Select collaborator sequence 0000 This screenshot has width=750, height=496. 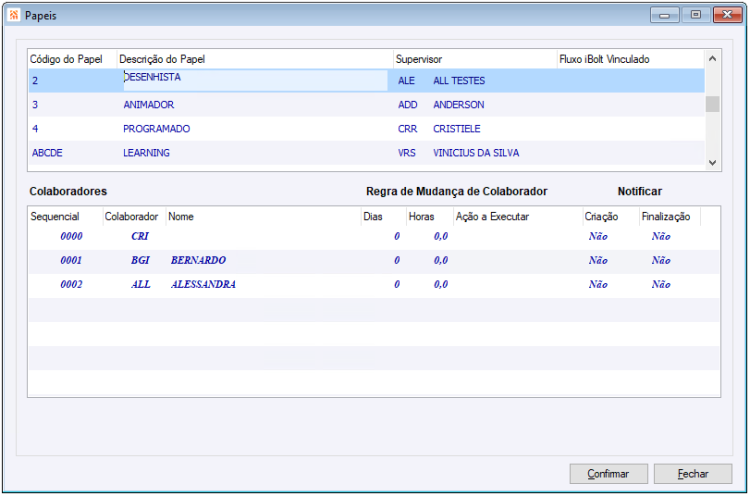tap(71, 236)
